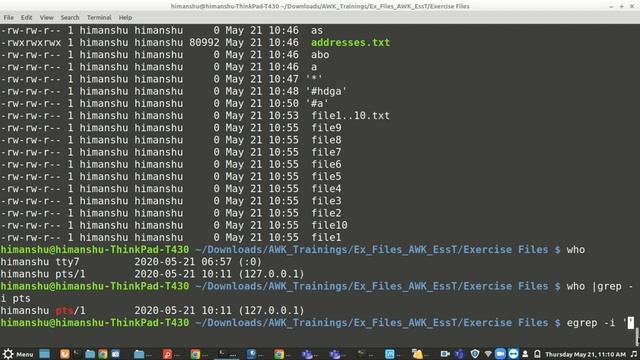Click the terminal cursor after egrep -i

pyautogui.click(x=631, y=323)
